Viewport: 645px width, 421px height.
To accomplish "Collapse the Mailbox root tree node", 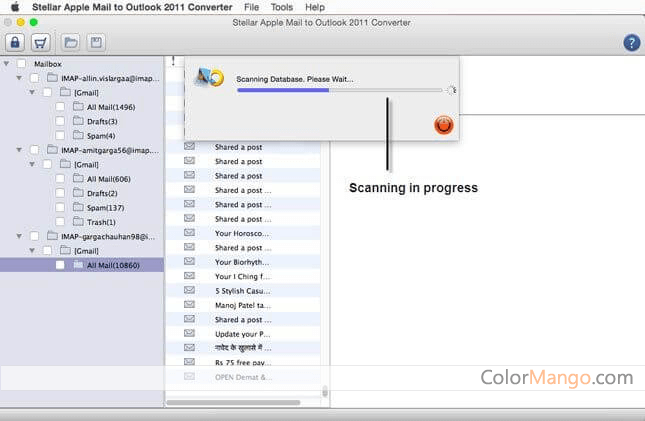I will (x=7, y=63).
